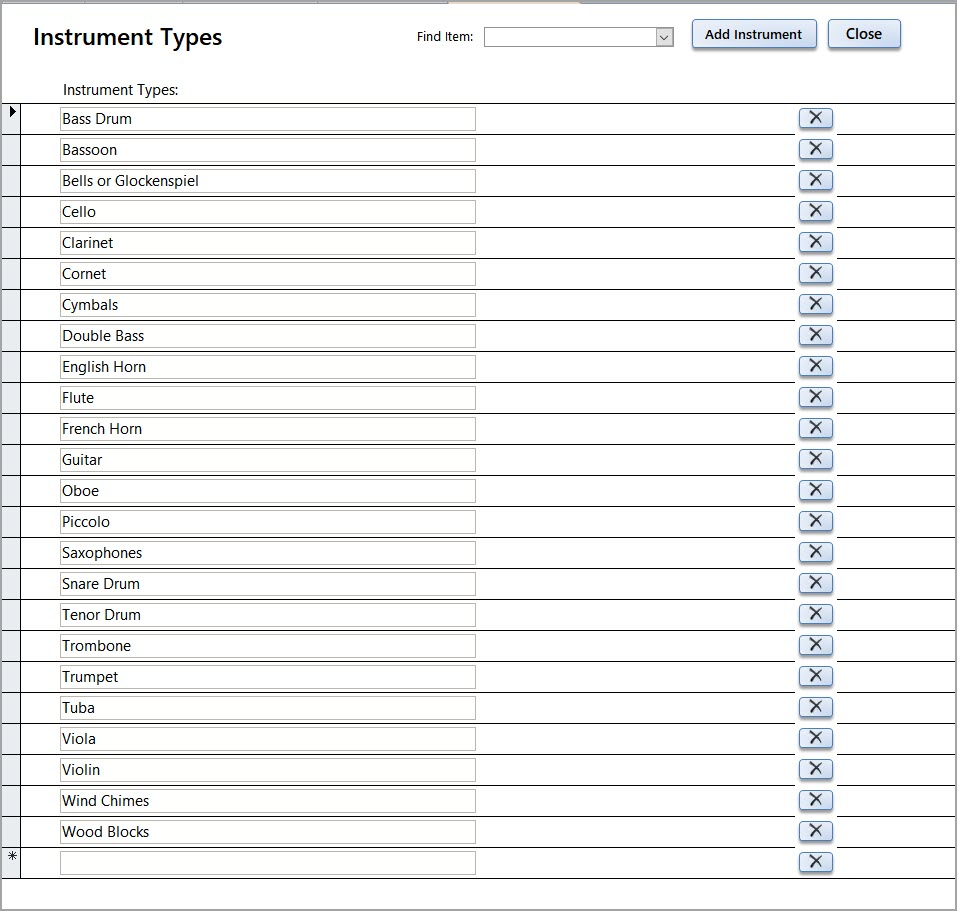Click the Add Instrument button
This screenshot has height=911, width=957.
(753, 34)
